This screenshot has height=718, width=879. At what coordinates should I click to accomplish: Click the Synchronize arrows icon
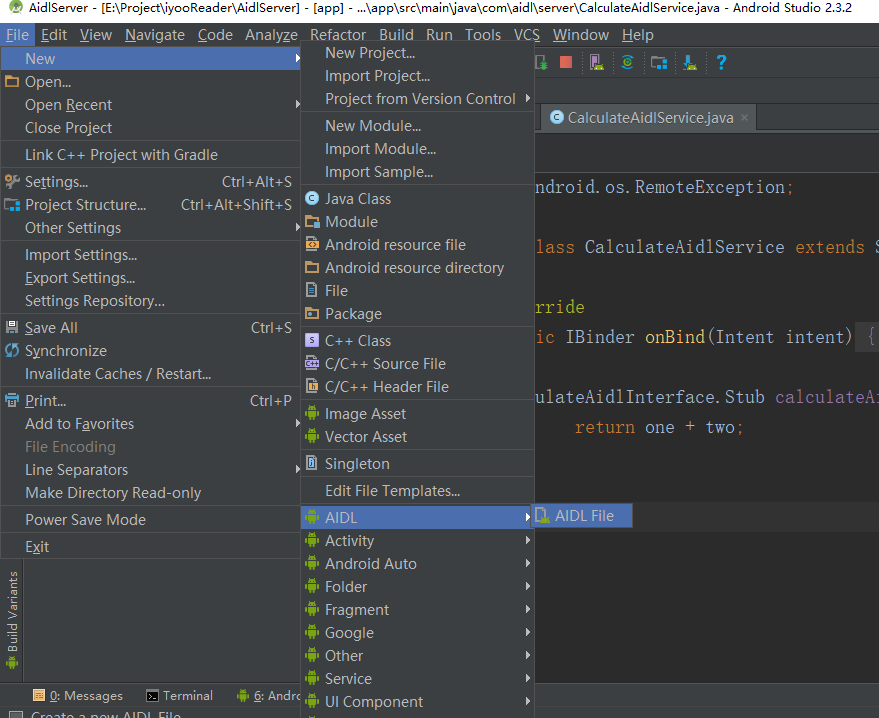coord(12,350)
